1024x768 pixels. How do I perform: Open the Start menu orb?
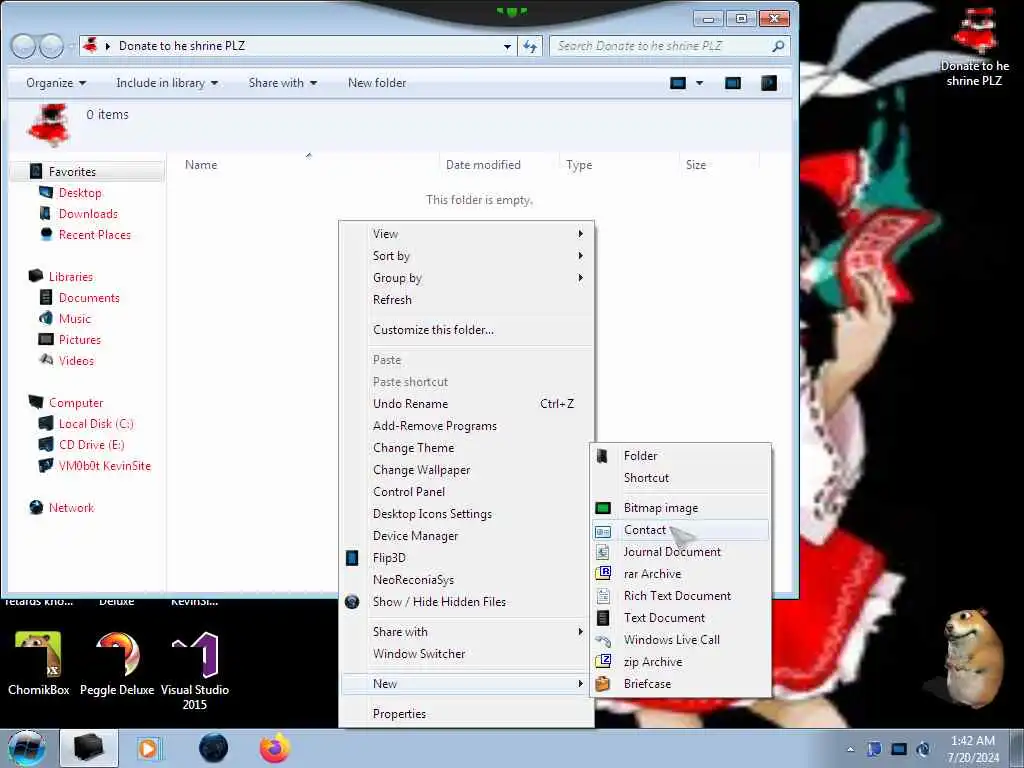point(27,748)
